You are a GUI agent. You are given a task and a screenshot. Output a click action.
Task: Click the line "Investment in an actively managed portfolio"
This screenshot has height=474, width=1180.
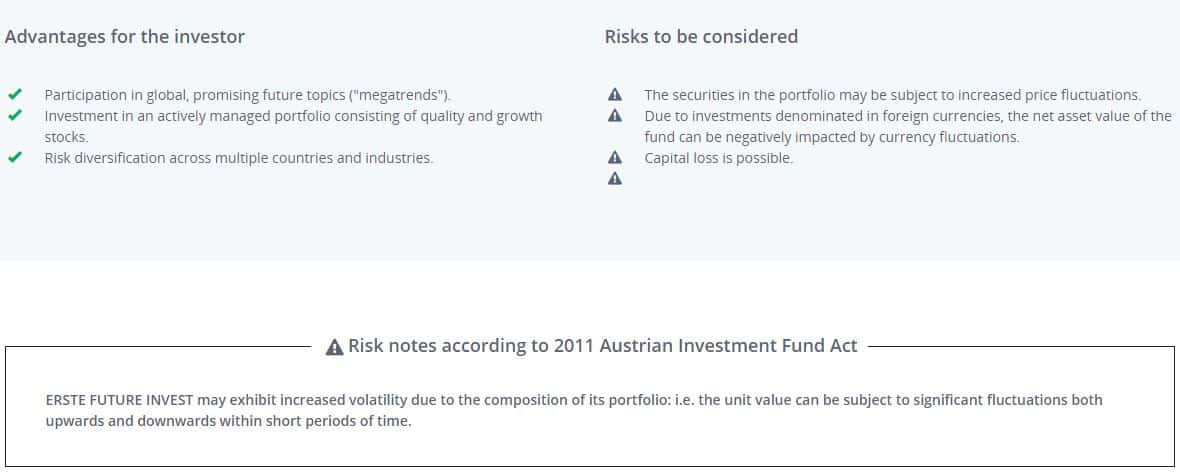(293, 116)
